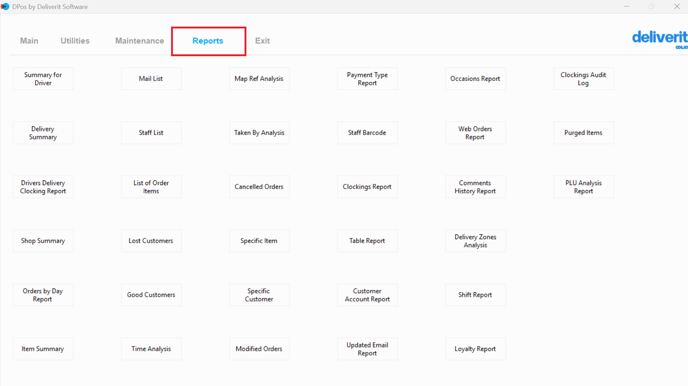This screenshot has width=688, height=386.
Task: Open the Loyalty Report
Action: click(475, 349)
